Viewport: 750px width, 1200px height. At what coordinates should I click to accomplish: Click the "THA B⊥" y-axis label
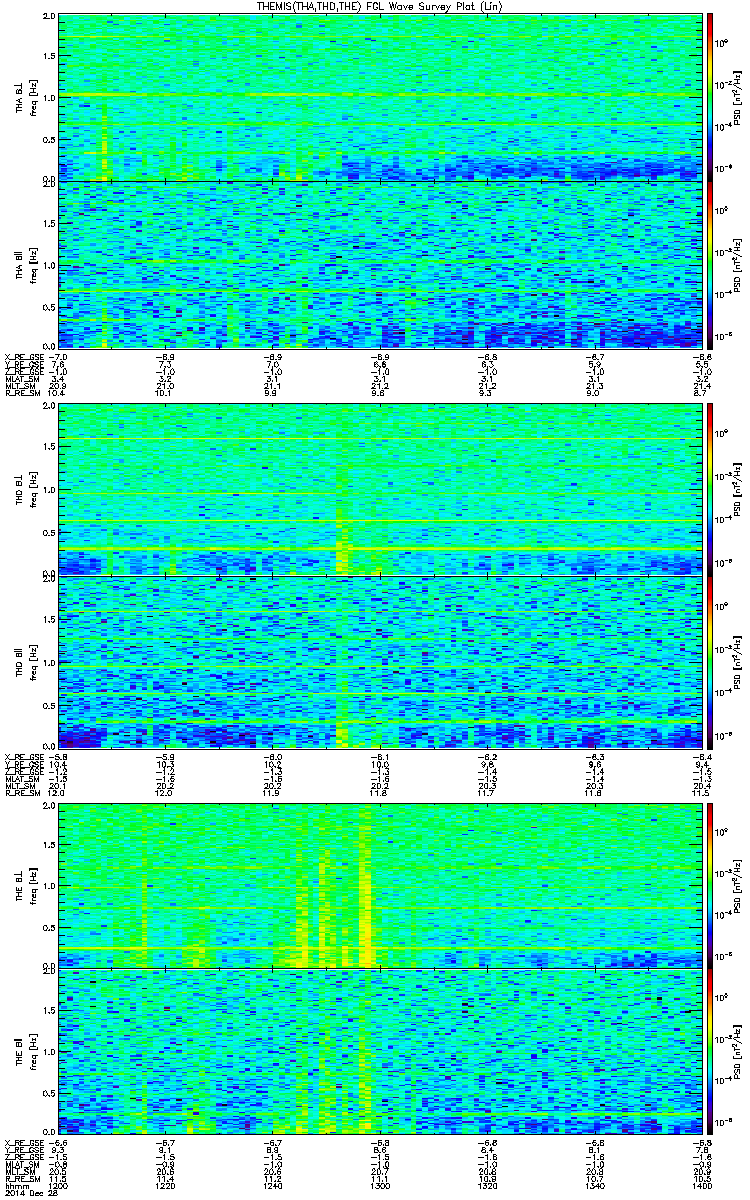tap(20, 97)
